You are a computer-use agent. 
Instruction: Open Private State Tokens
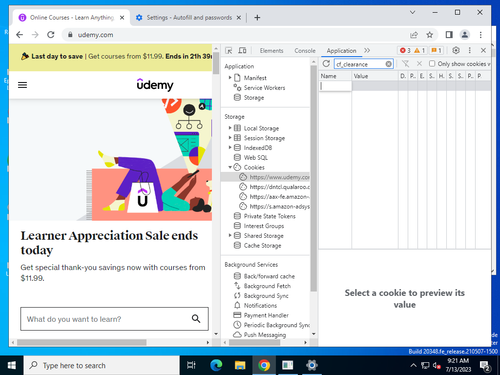click(x=269, y=216)
